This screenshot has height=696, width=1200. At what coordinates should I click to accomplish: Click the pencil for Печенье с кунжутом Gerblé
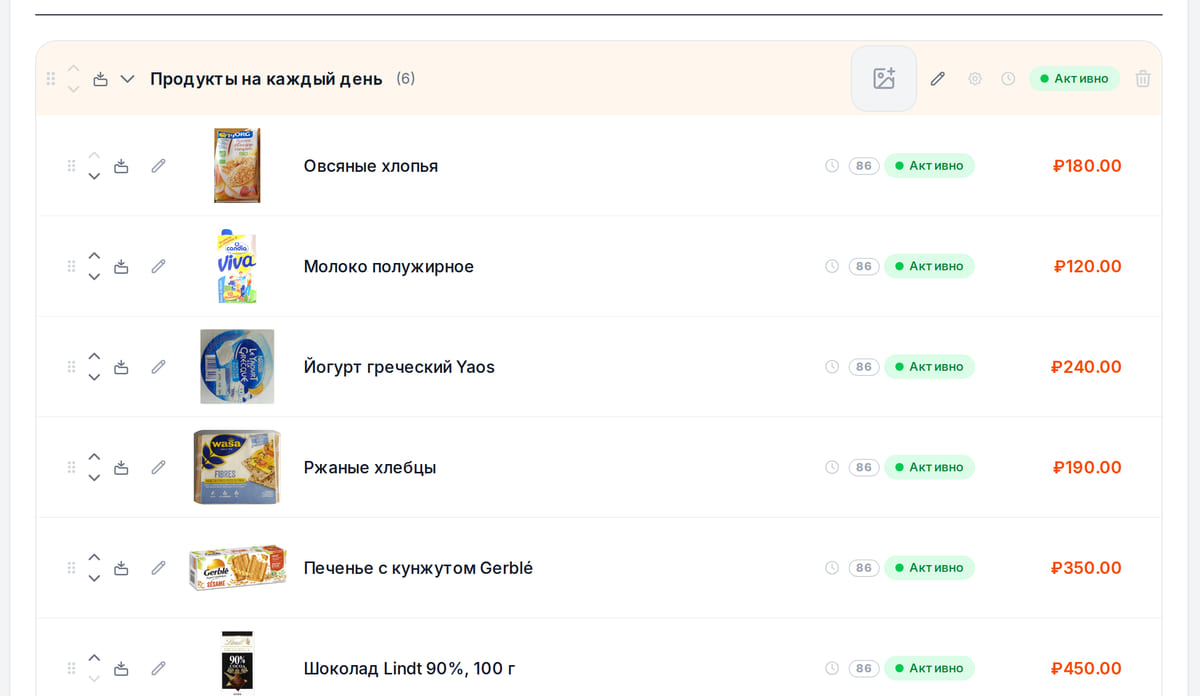click(158, 568)
